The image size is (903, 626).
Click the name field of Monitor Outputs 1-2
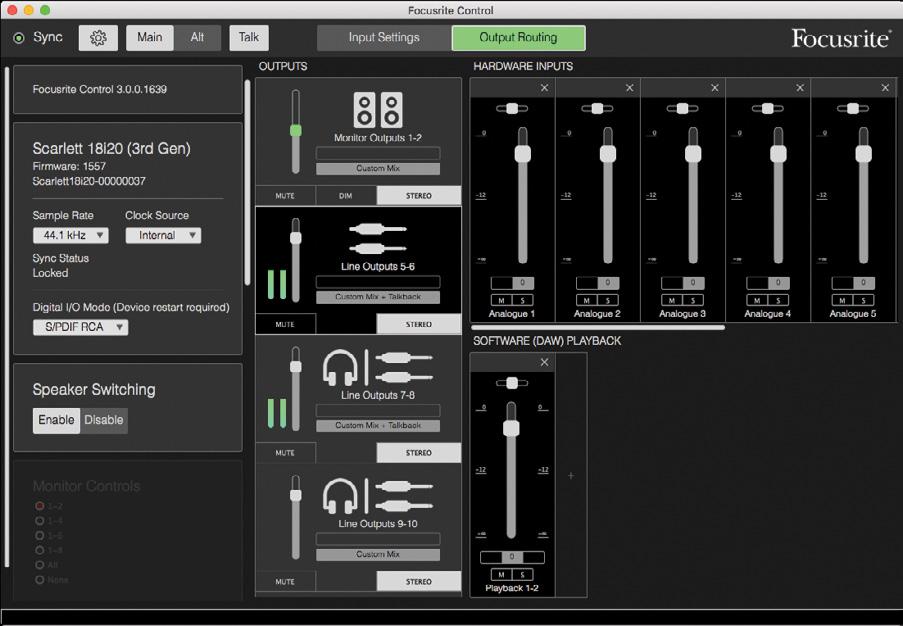pos(378,153)
